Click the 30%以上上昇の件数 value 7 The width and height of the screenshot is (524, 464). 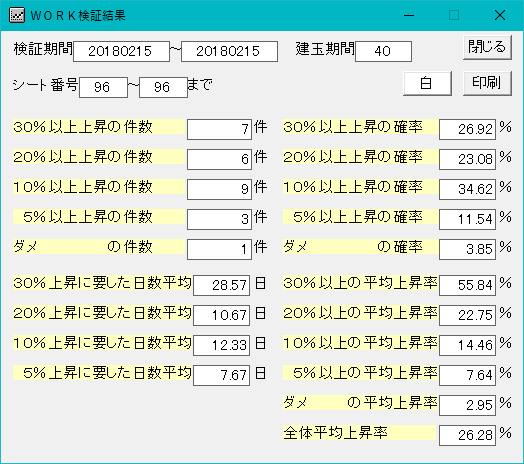coord(219,129)
